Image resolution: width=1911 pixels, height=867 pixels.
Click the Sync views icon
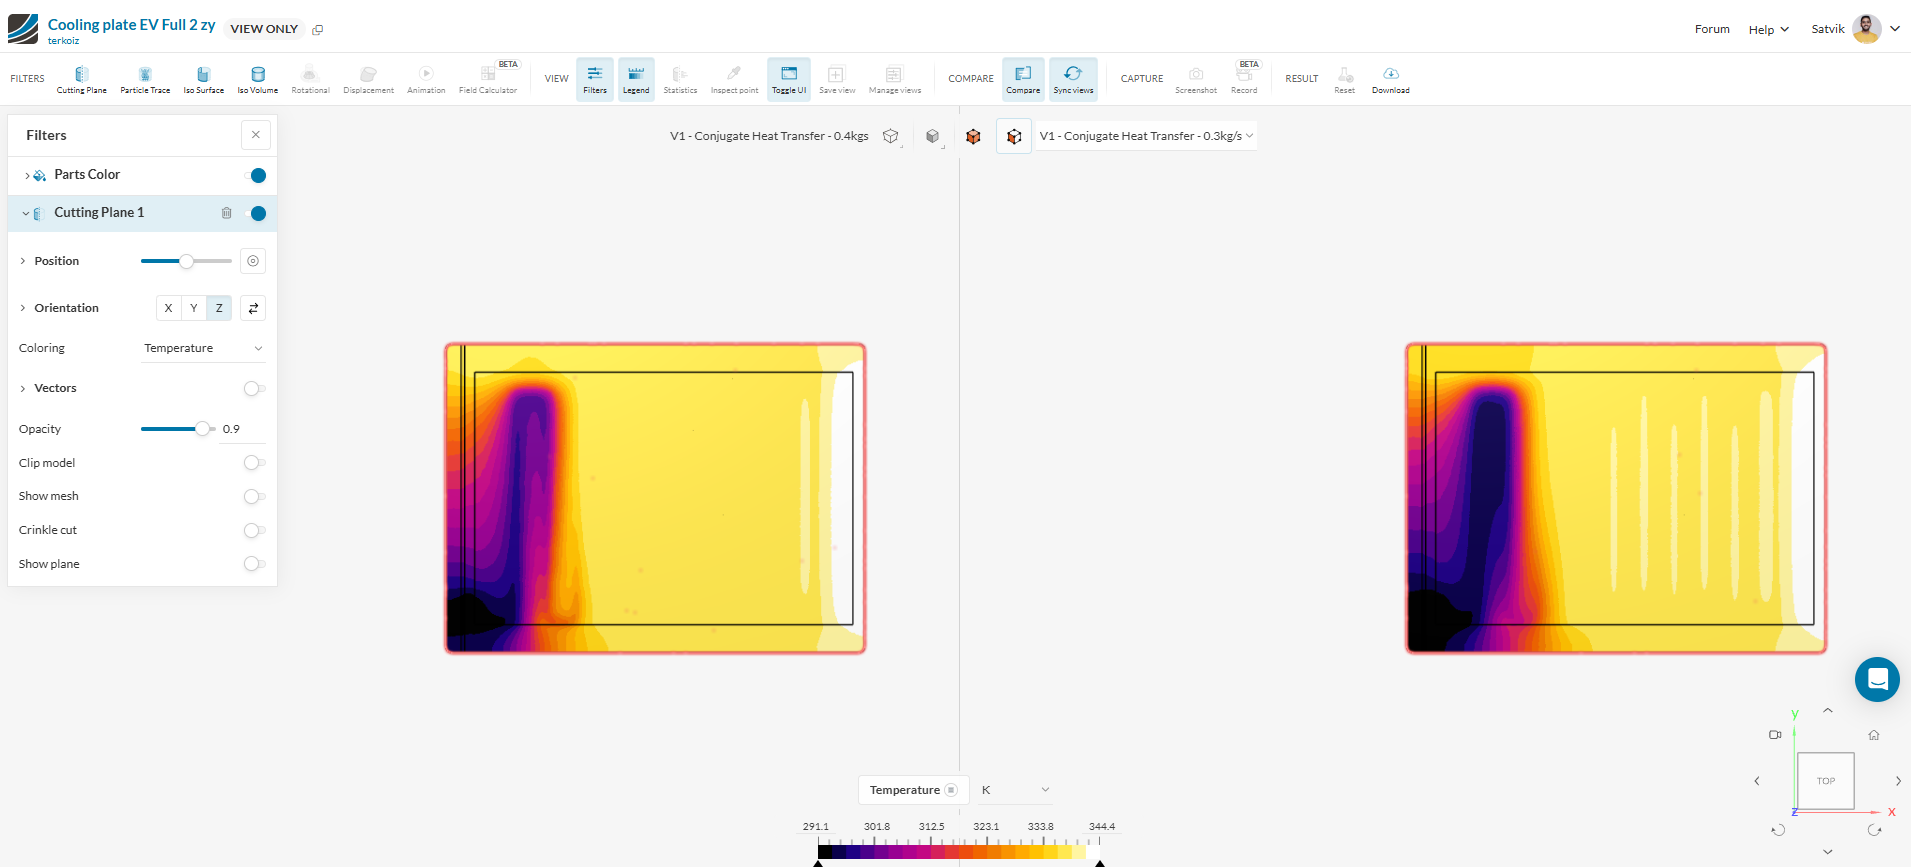click(x=1073, y=78)
